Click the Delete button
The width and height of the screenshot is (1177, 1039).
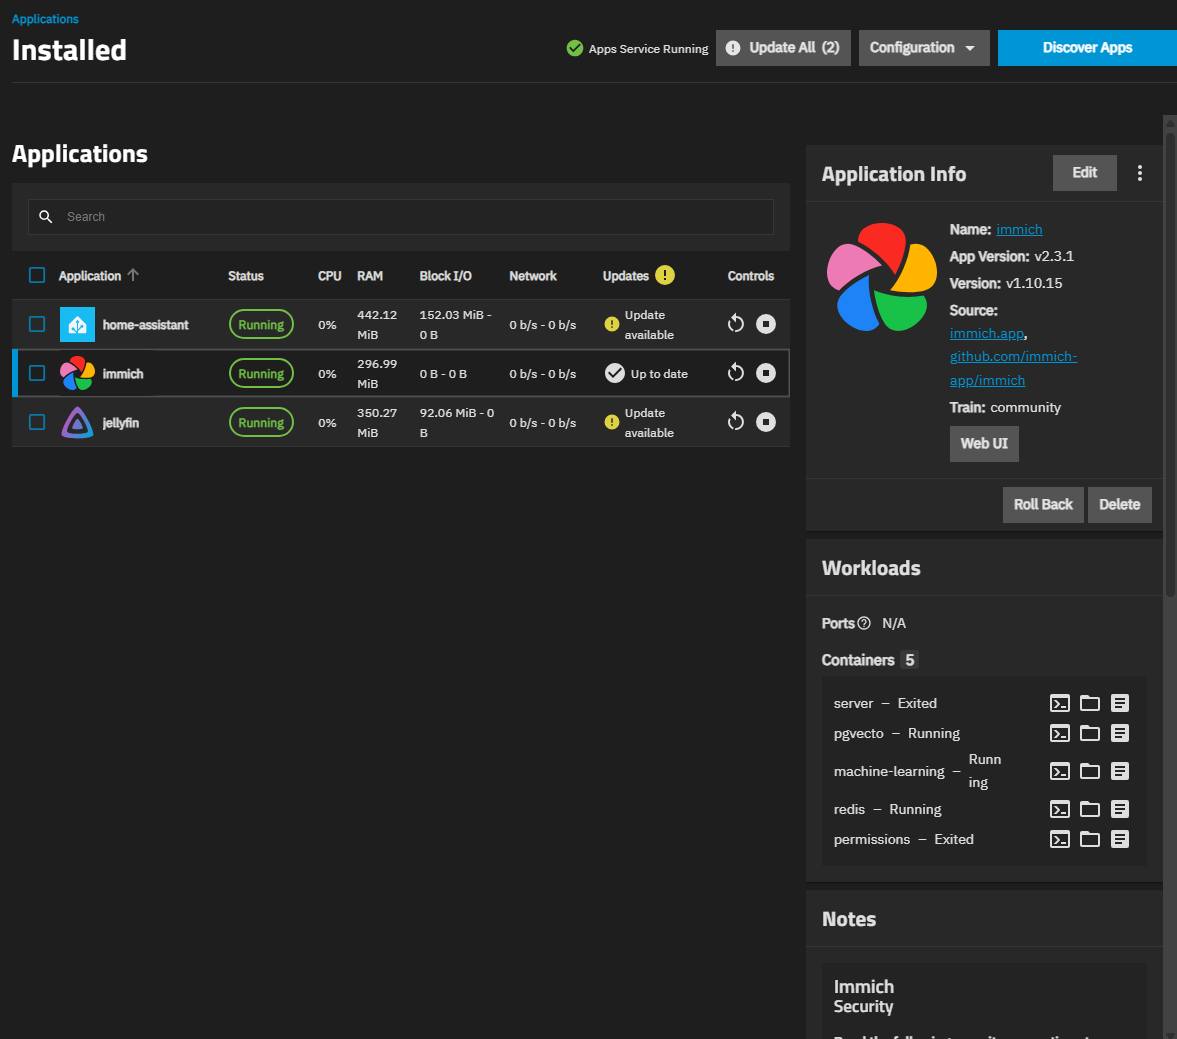(1120, 504)
